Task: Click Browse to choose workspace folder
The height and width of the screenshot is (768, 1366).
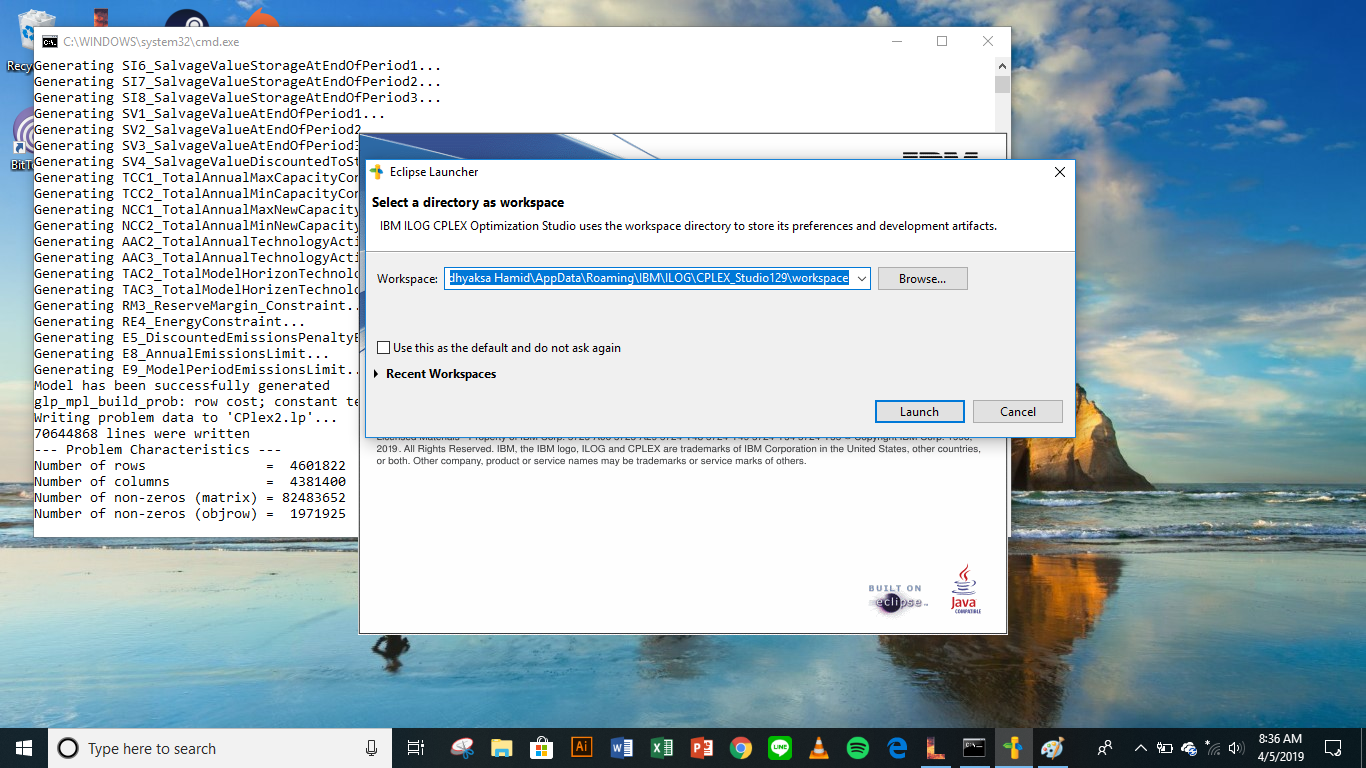Action: 922,278
